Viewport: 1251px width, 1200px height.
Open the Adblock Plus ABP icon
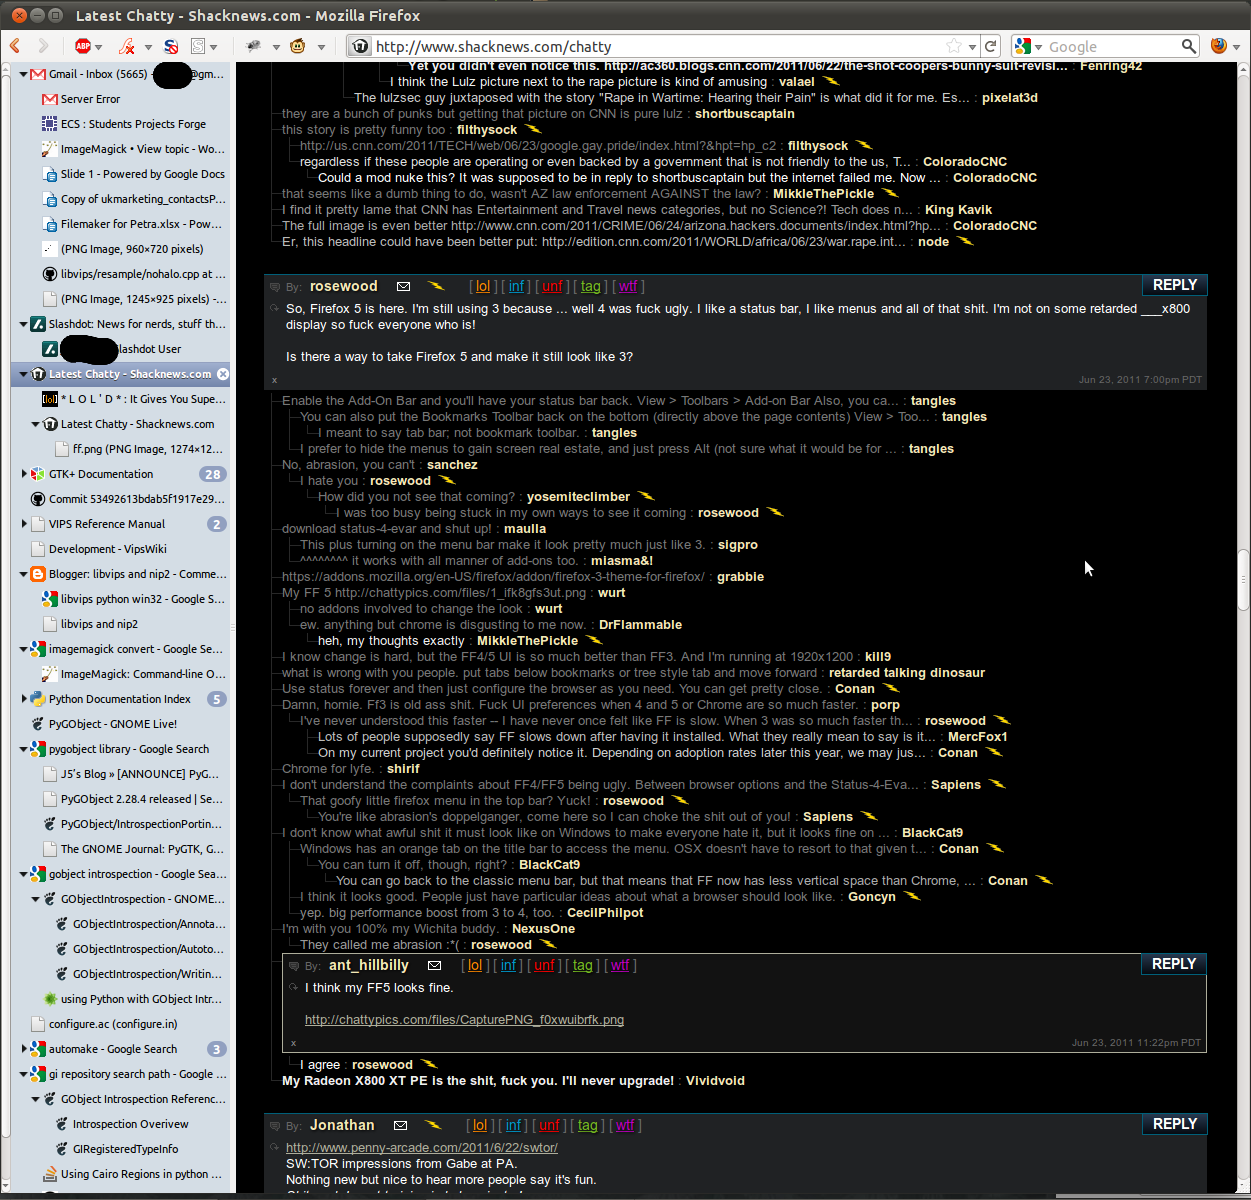pos(83,46)
